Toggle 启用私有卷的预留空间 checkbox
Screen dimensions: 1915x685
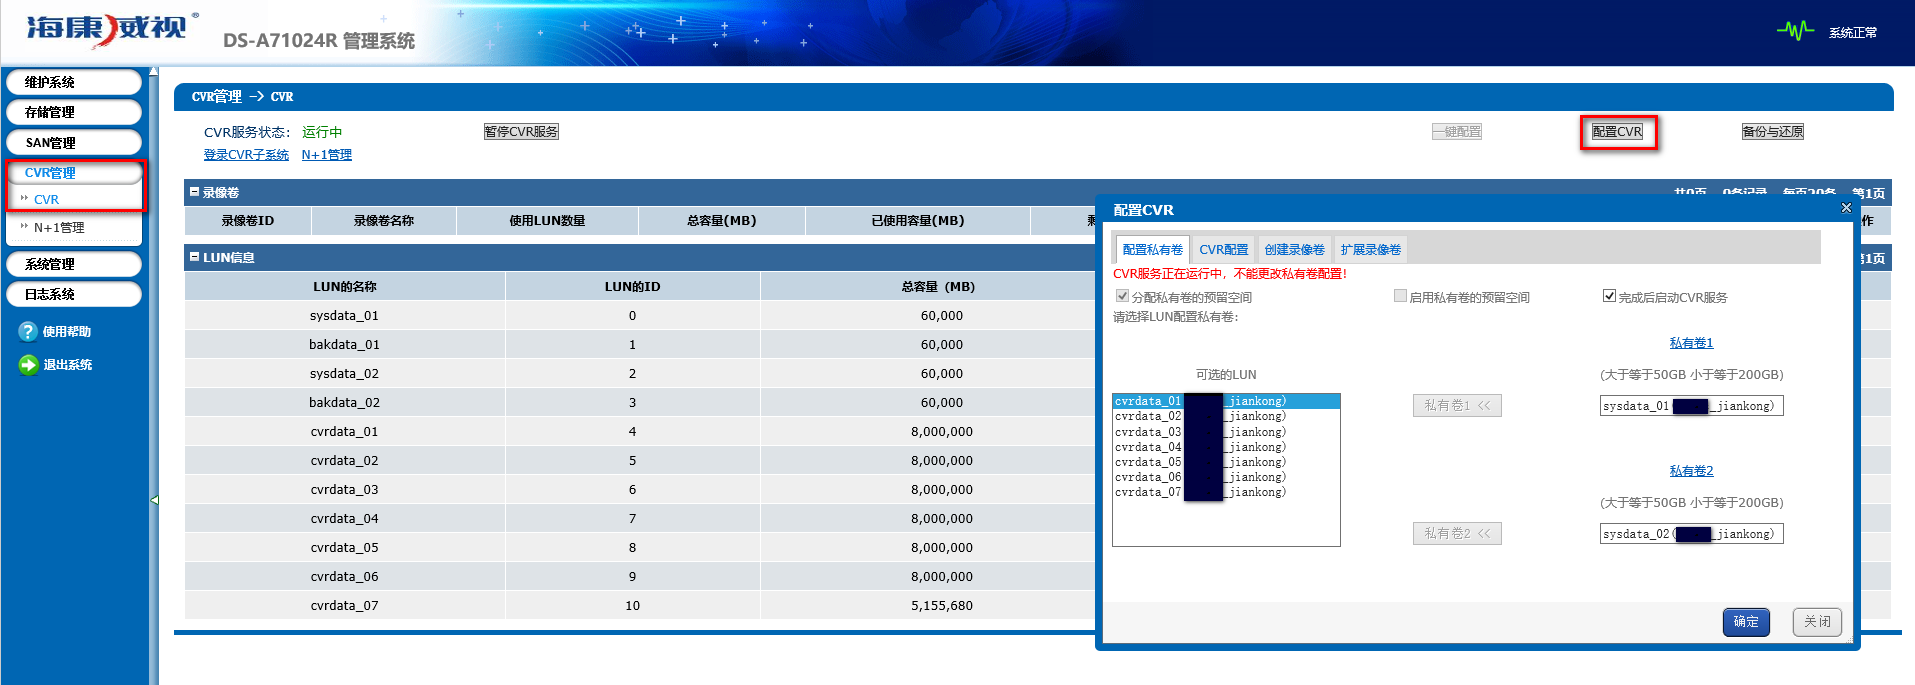pos(1400,296)
